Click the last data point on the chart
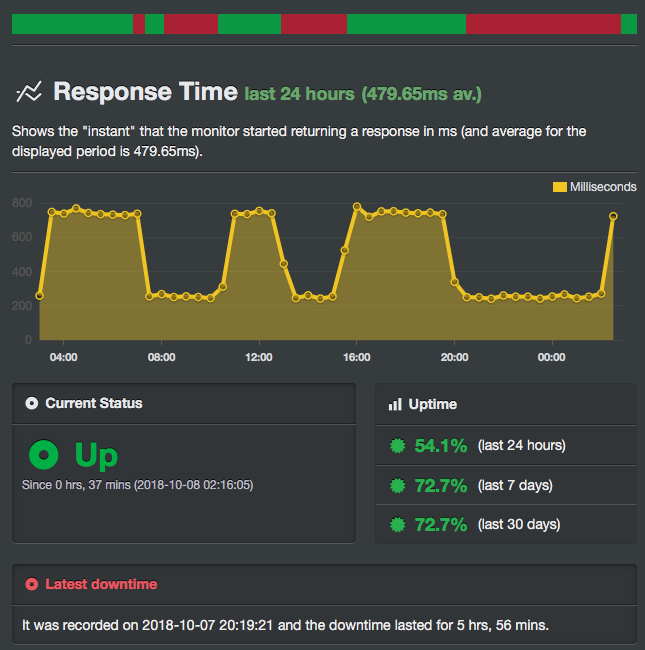This screenshot has width=645, height=650. click(x=613, y=216)
